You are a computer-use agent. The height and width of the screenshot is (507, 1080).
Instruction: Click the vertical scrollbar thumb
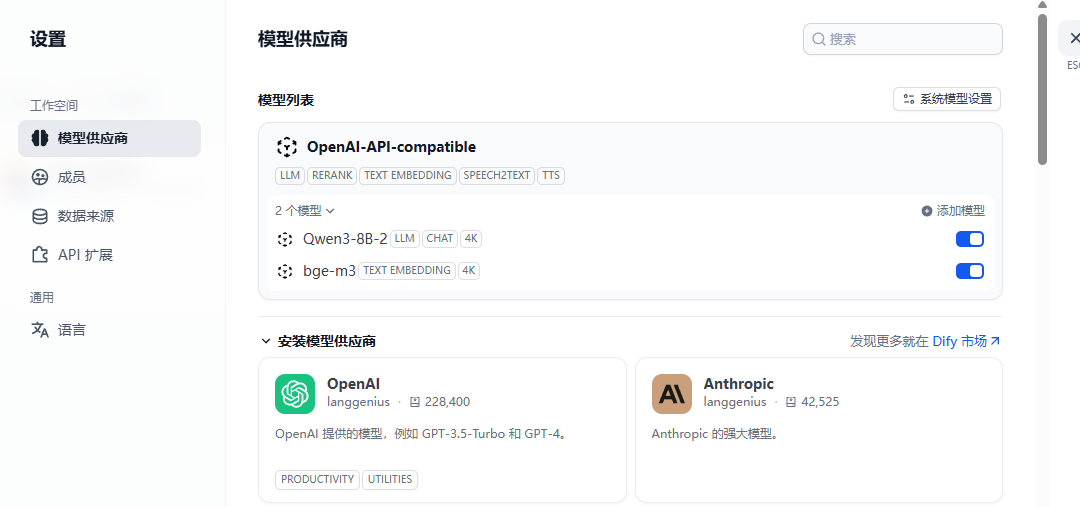coord(1042,90)
